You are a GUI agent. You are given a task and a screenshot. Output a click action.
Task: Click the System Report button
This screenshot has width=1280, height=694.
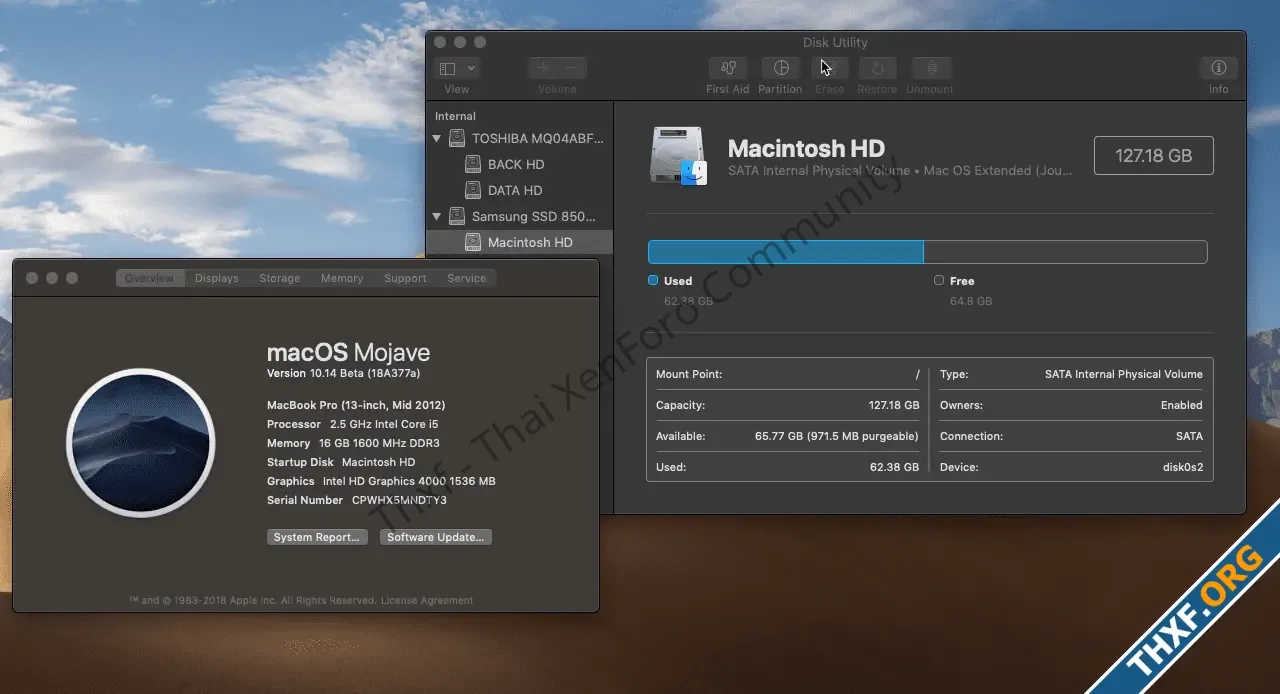click(317, 537)
